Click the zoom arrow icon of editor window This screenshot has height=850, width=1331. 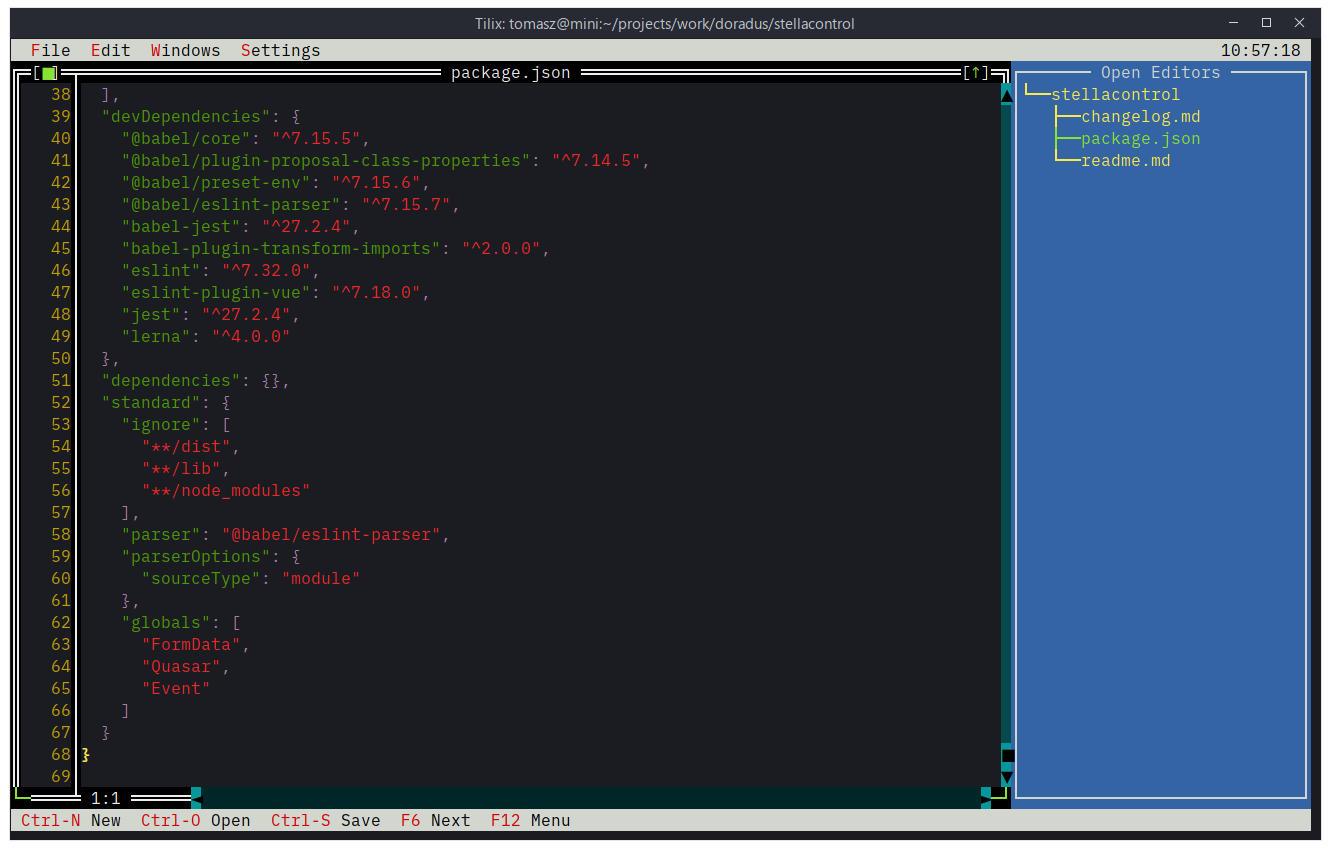pos(975,73)
